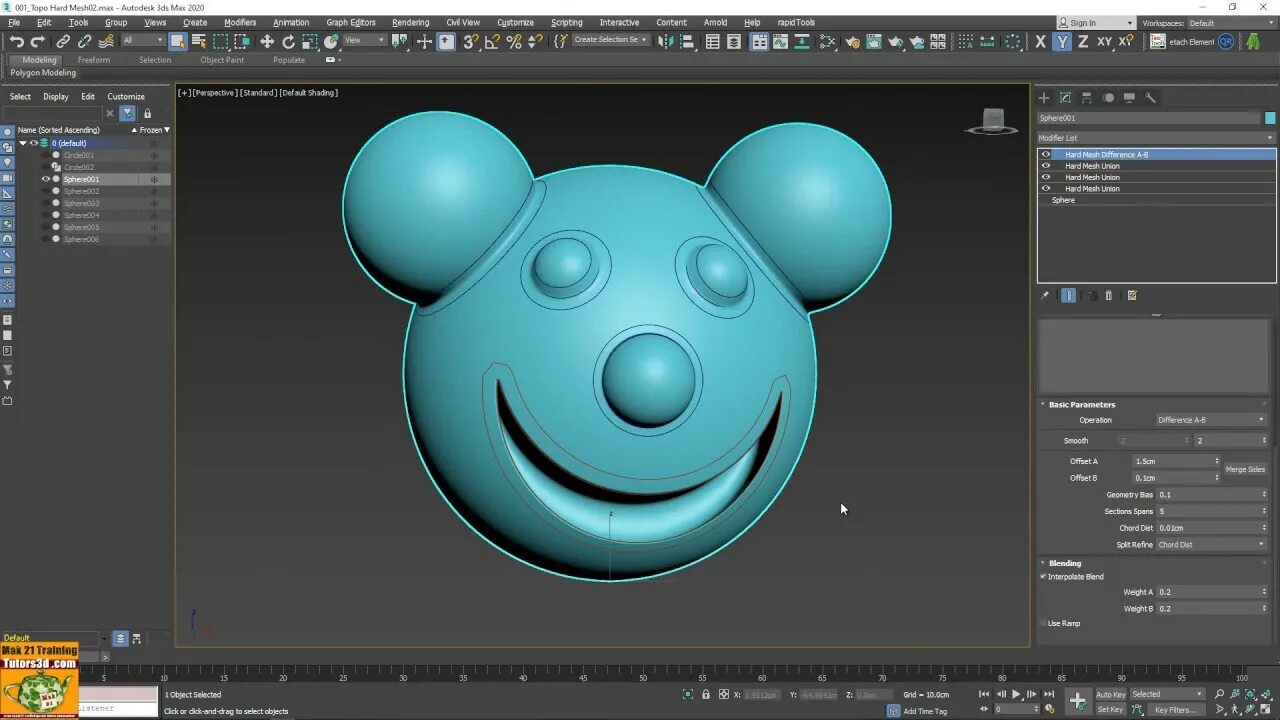Toggle the Interpolate Blend checkbox
Screen dimensions: 1280x720
coord(1043,577)
